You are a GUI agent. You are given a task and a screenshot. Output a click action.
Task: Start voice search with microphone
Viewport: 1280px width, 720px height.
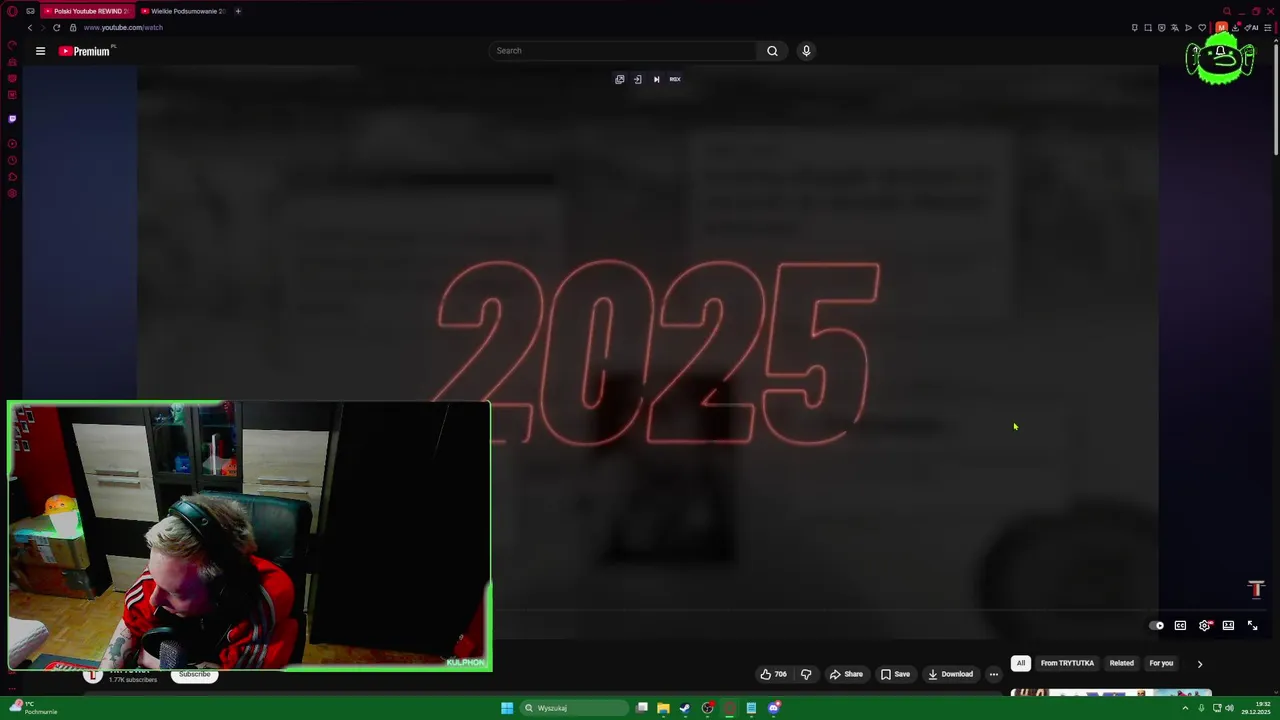pos(806,51)
